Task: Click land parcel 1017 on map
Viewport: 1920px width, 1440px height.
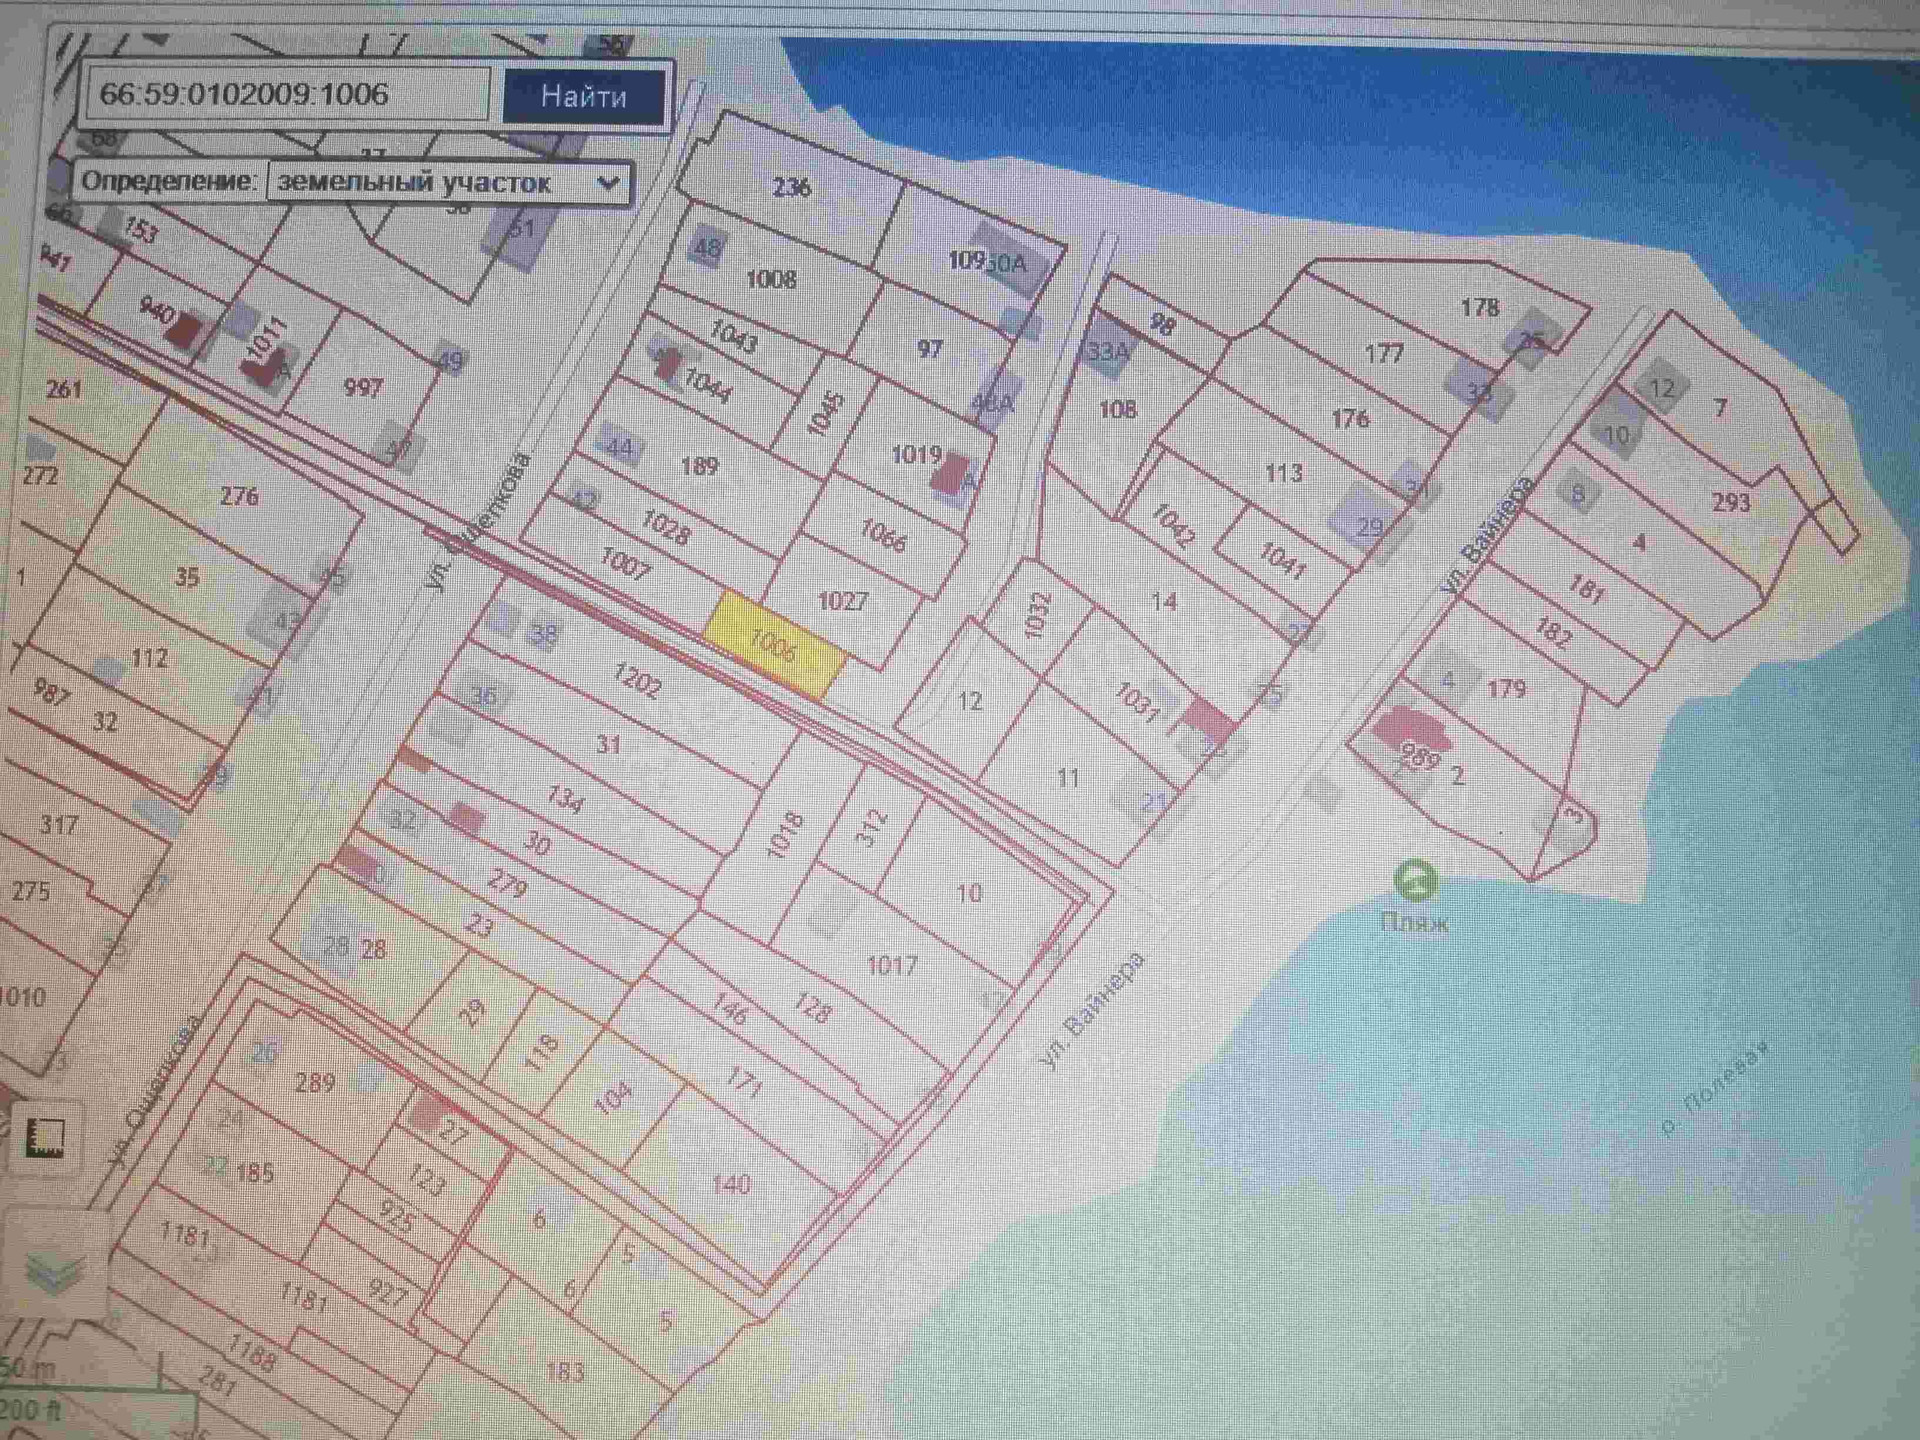Action: point(892,965)
